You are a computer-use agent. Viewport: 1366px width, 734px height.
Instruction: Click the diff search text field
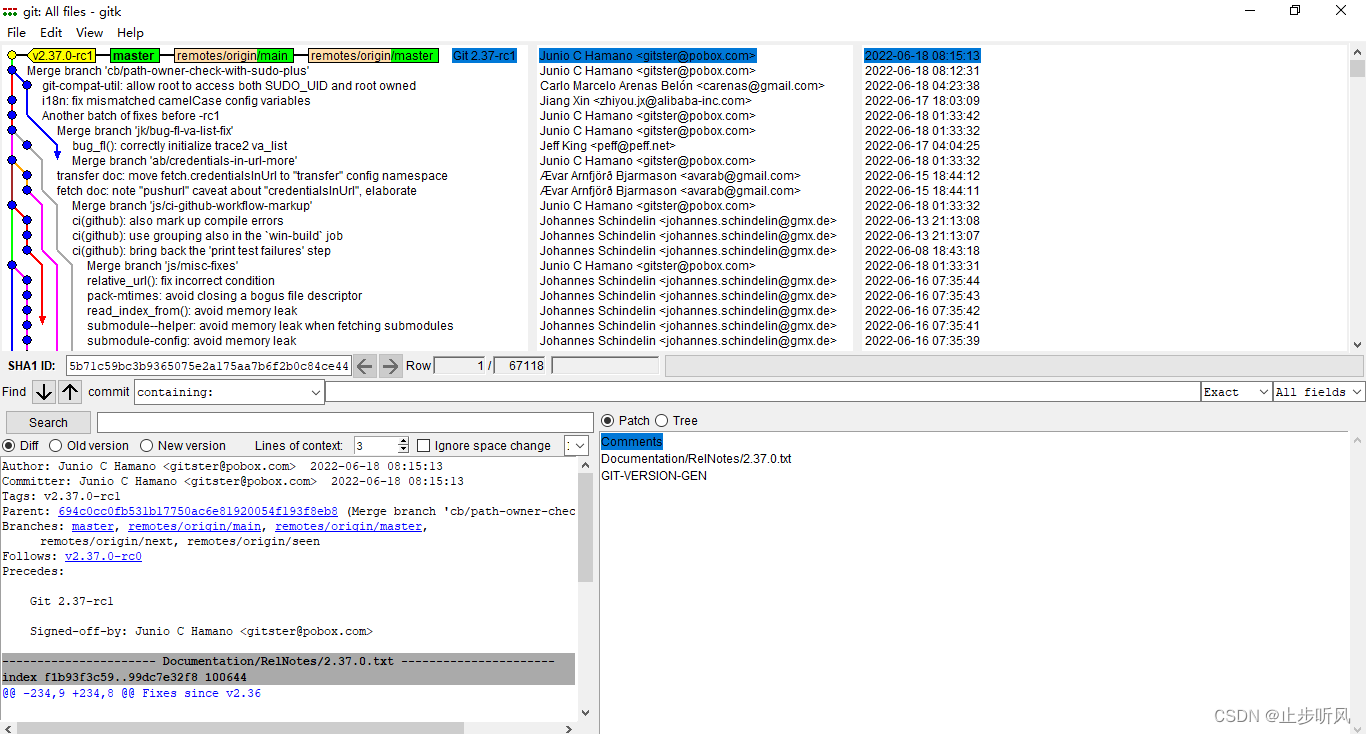(345, 423)
